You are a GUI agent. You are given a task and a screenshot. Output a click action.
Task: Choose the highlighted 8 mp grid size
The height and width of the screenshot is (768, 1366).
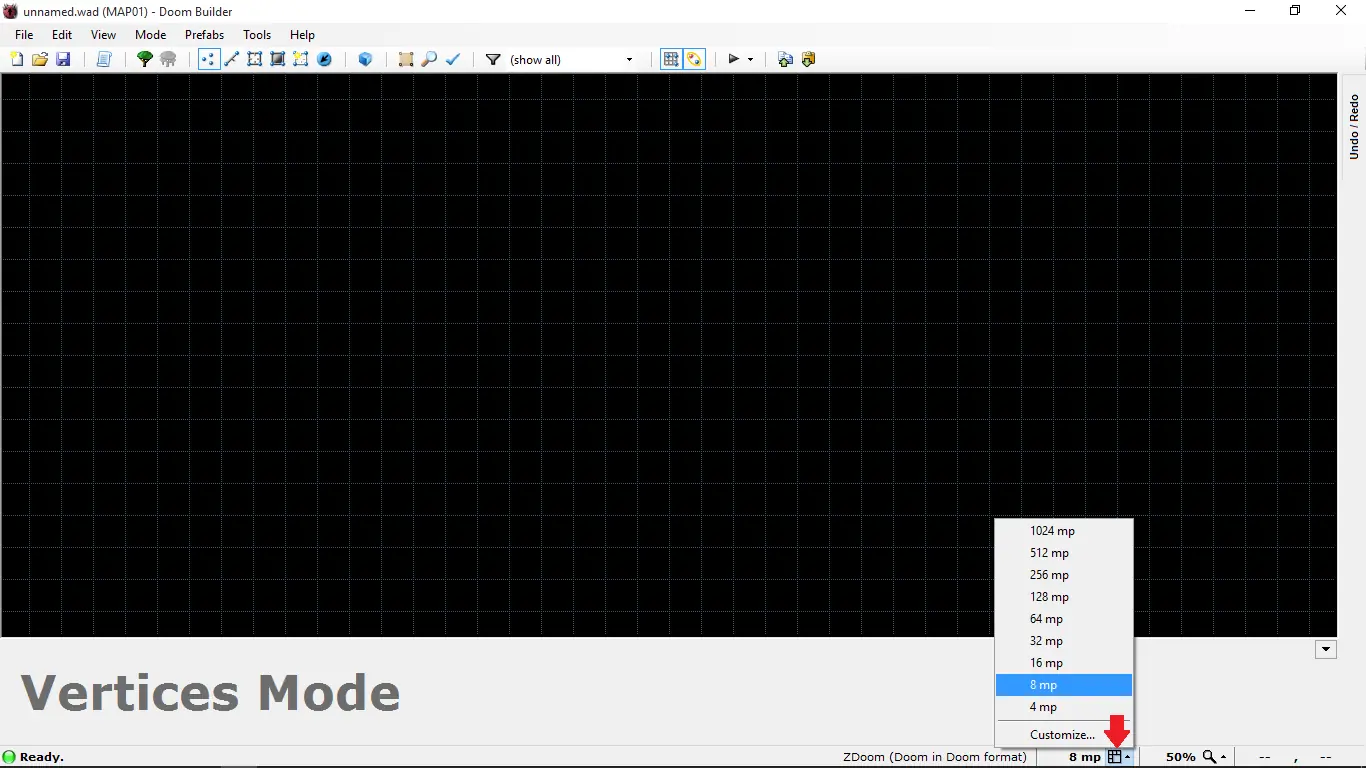[x=1064, y=685]
